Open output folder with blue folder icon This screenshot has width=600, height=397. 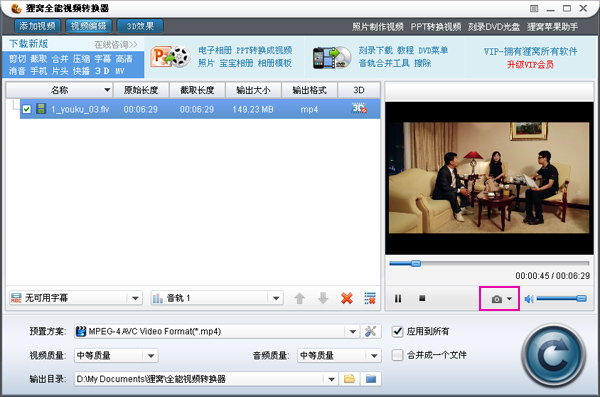click(371, 379)
